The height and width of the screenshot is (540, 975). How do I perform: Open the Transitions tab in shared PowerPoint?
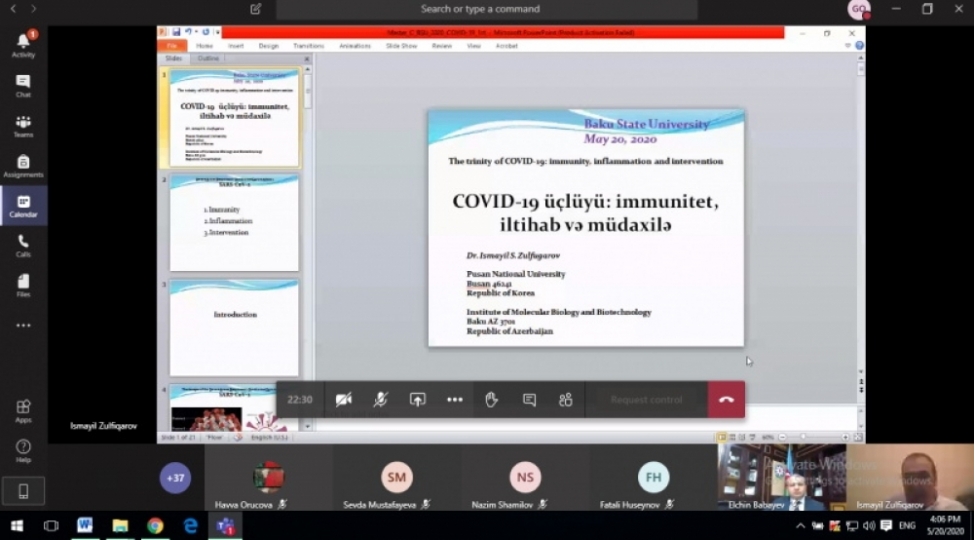308,45
